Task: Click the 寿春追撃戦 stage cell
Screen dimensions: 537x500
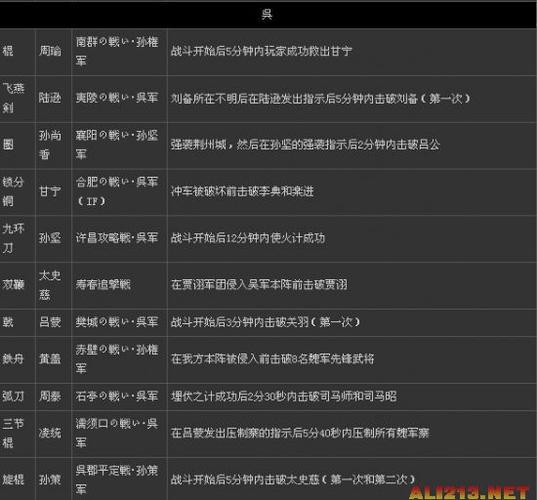Action: pos(119,286)
